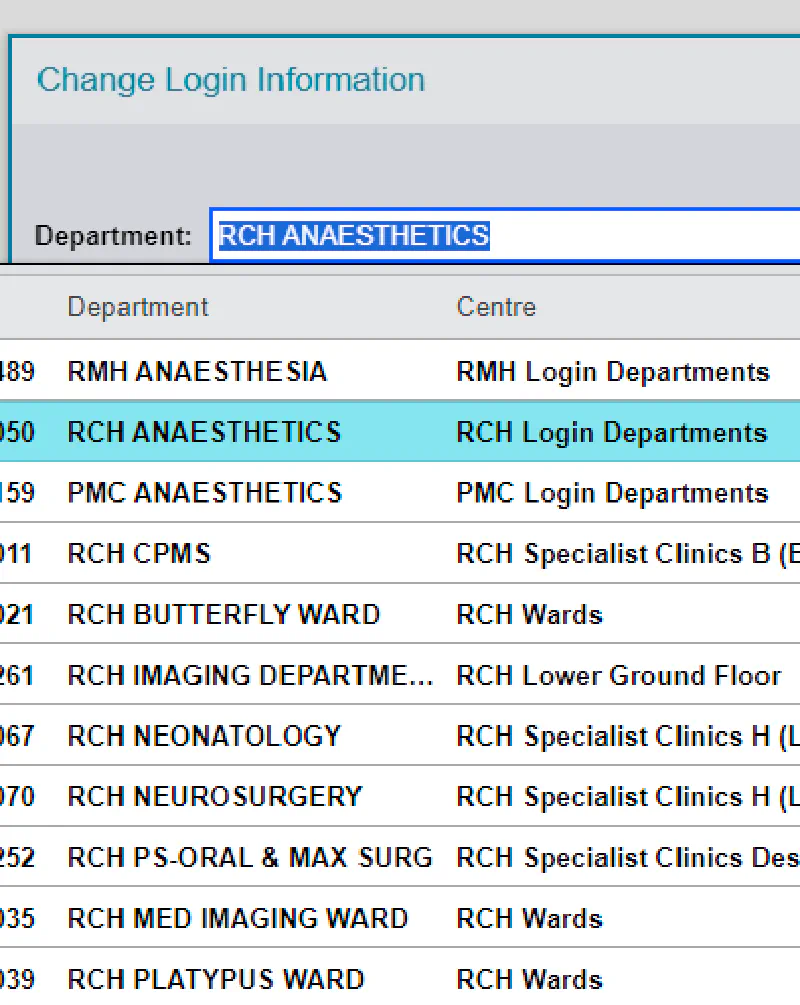Select the PMC ANAESTHETICS department
Image resolution: width=800 pixels, height=1005 pixels.
click(x=203, y=492)
